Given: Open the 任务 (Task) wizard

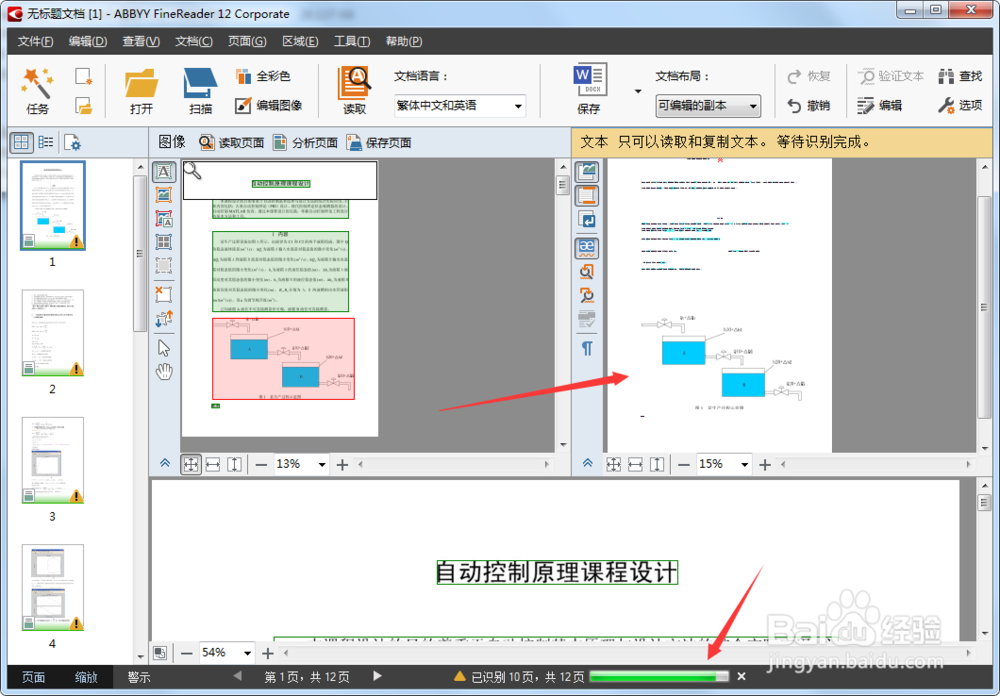Looking at the screenshot, I should coord(37,91).
